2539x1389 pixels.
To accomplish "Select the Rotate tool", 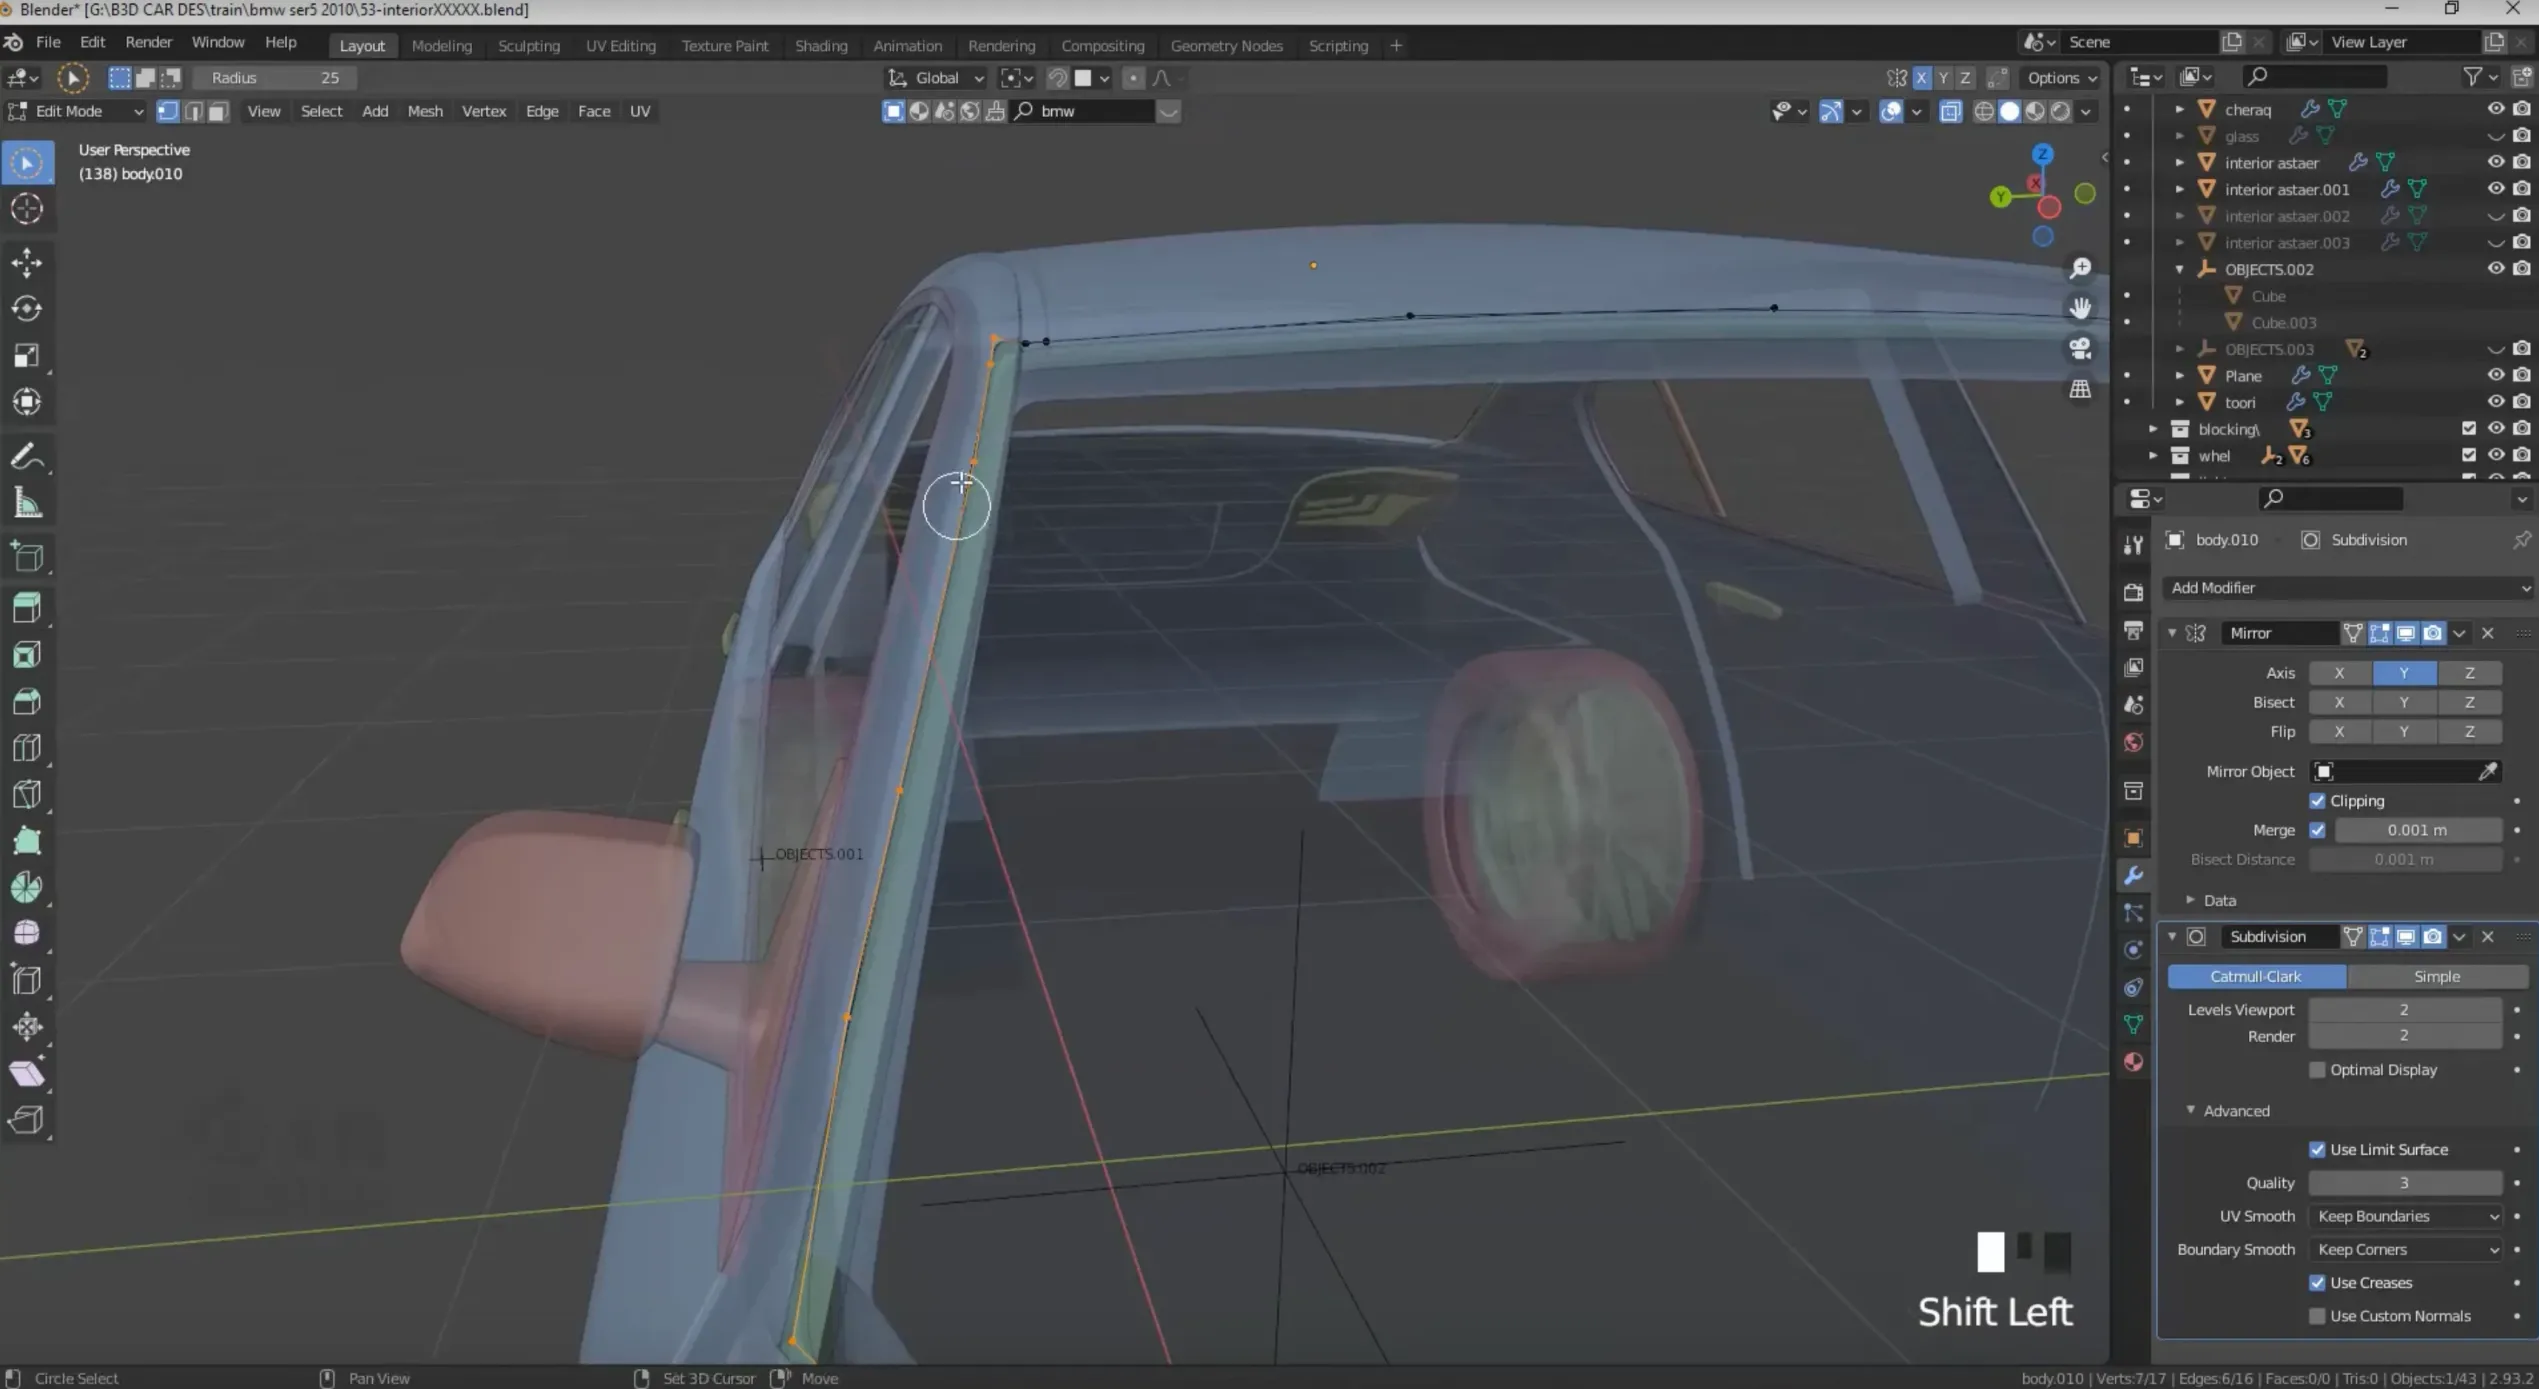I will (27, 308).
